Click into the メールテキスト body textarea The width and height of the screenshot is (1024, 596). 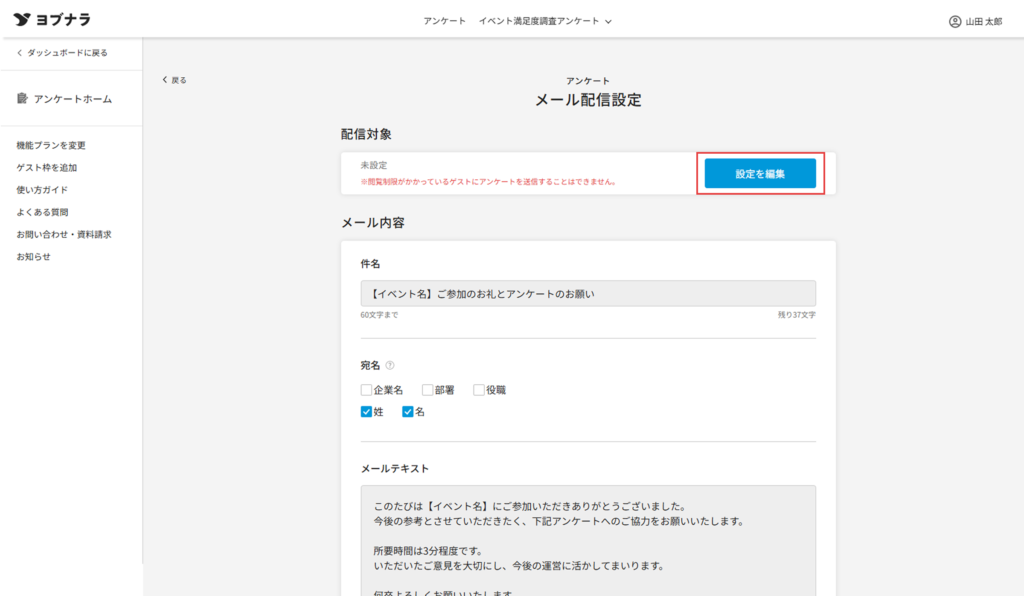587,540
